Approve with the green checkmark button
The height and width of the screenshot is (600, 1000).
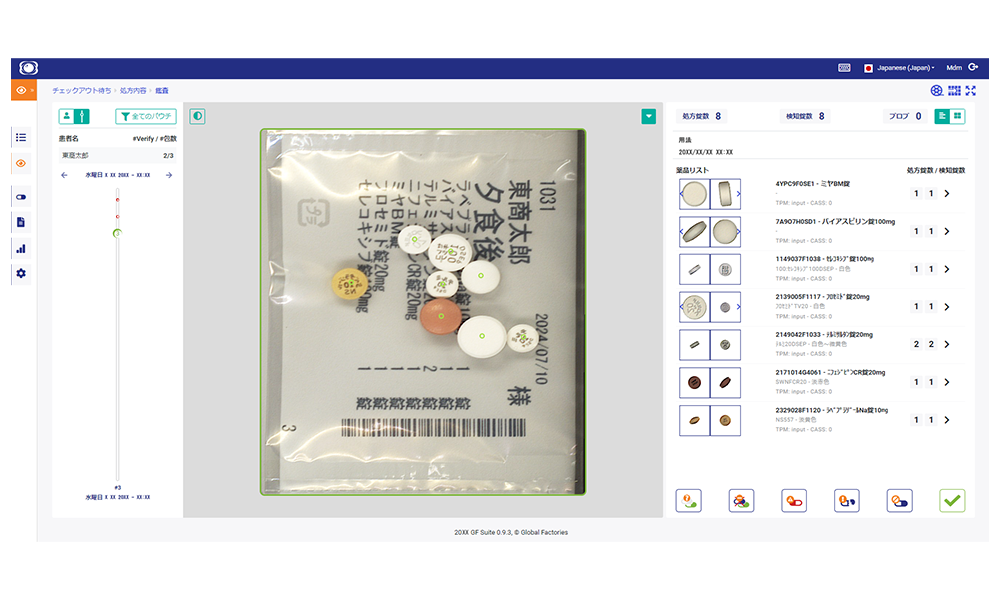coord(952,501)
